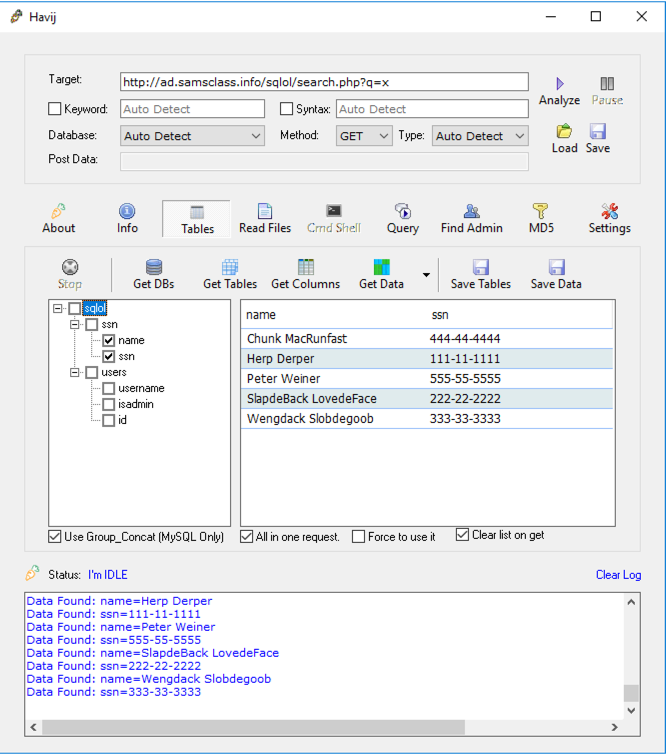
Task: Select the SlapdeBack LovedeFace row
Action: click(427, 399)
